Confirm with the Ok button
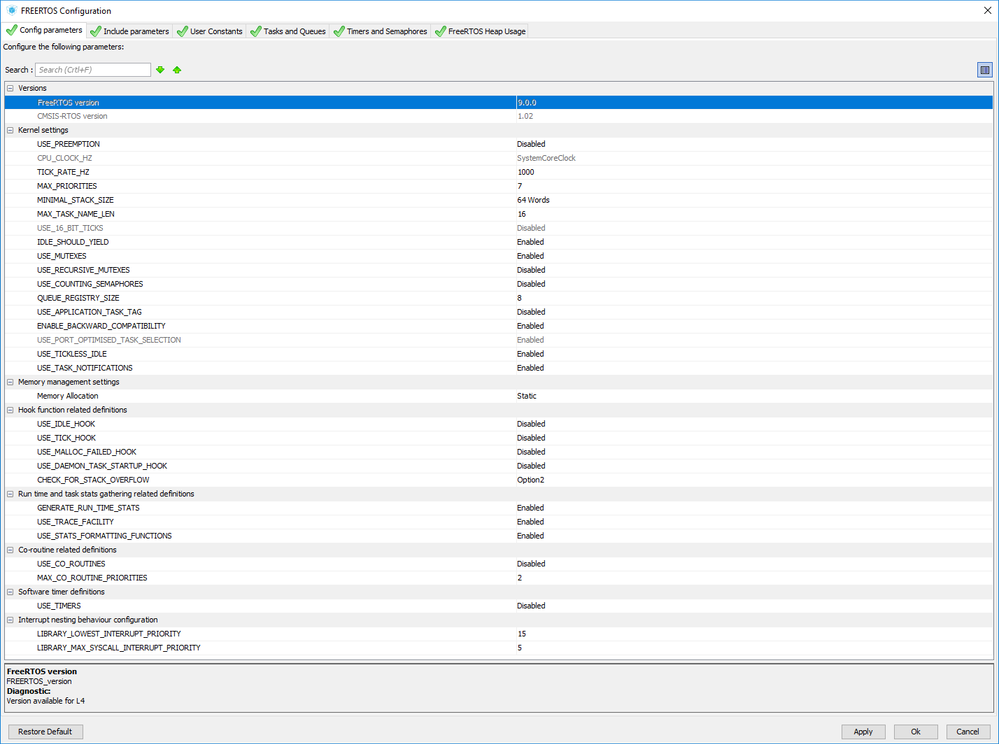 (x=916, y=732)
